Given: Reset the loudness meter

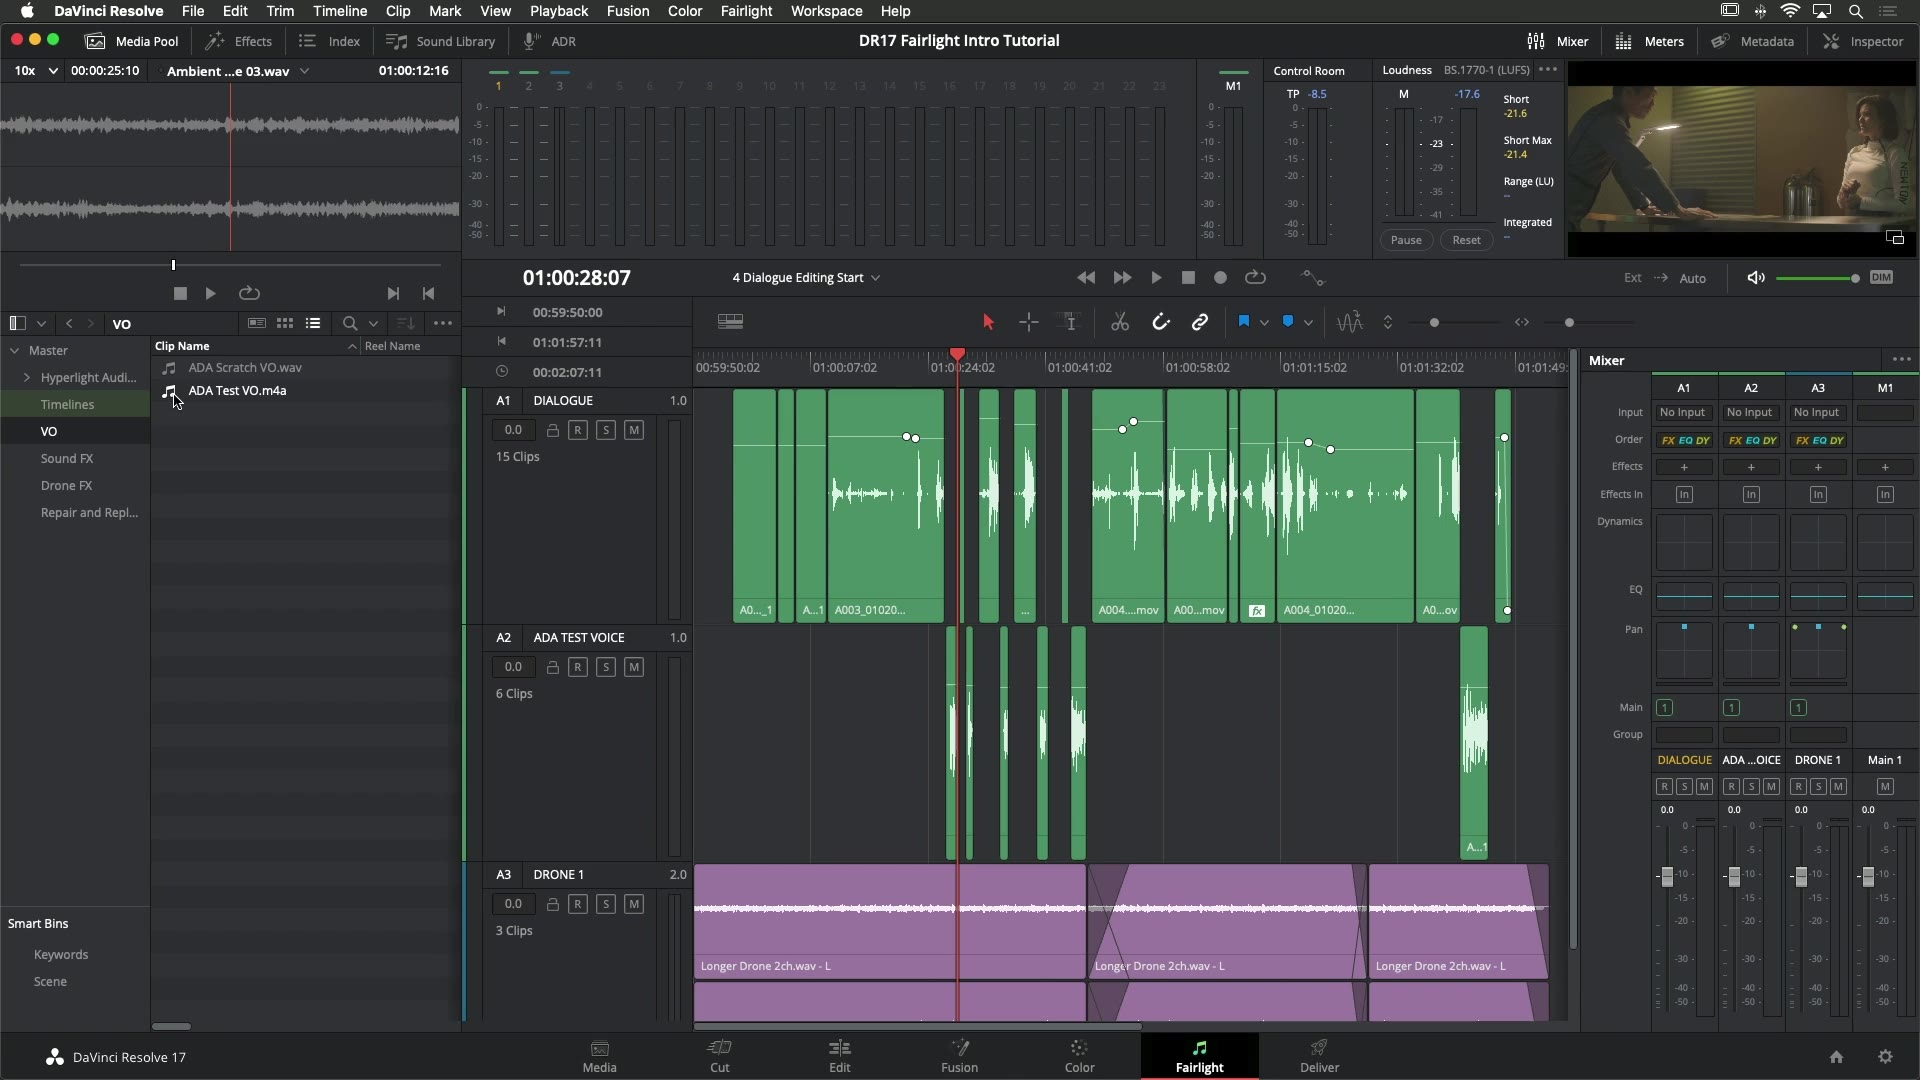Looking at the screenshot, I should tap(1466, 240).
